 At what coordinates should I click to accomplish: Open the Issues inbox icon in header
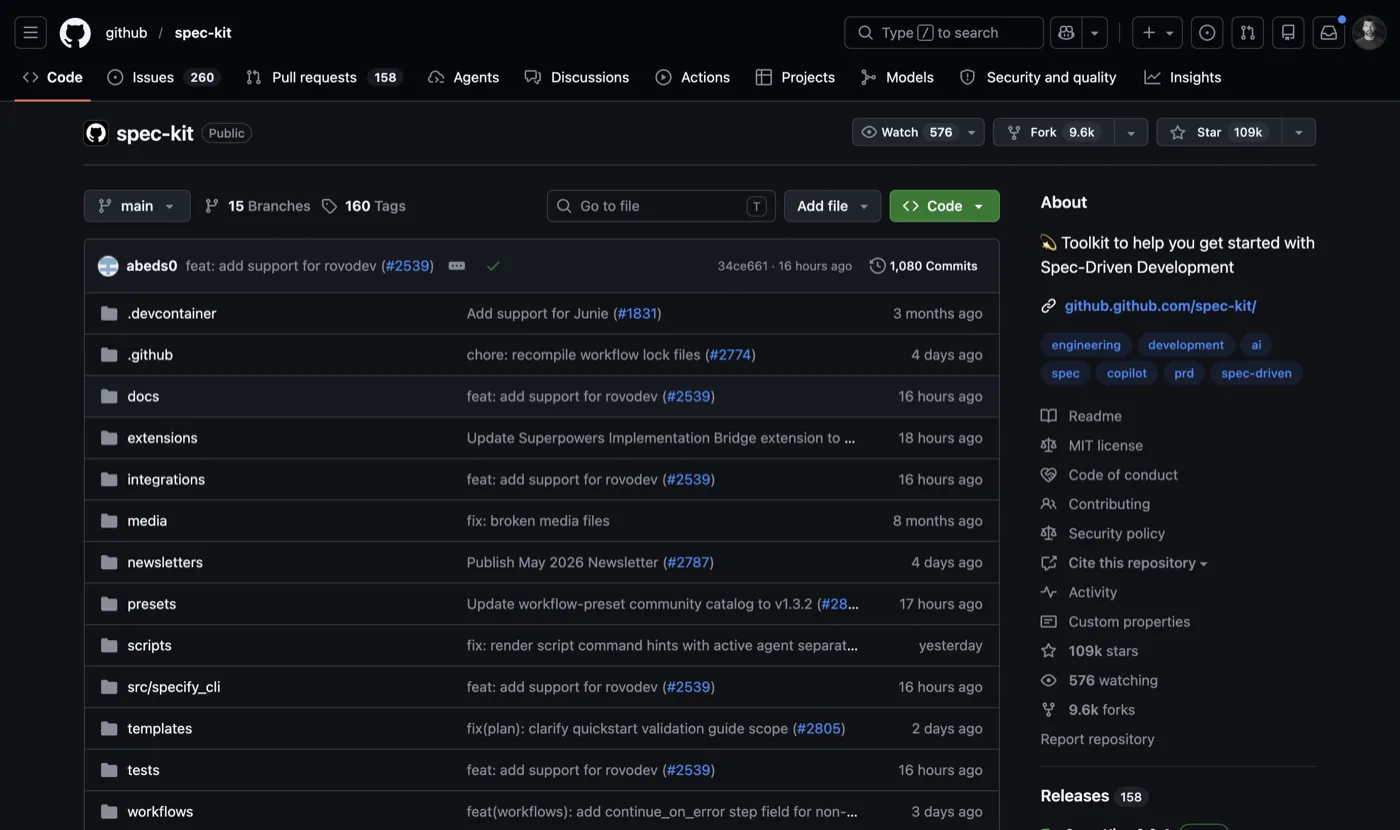1207,33
